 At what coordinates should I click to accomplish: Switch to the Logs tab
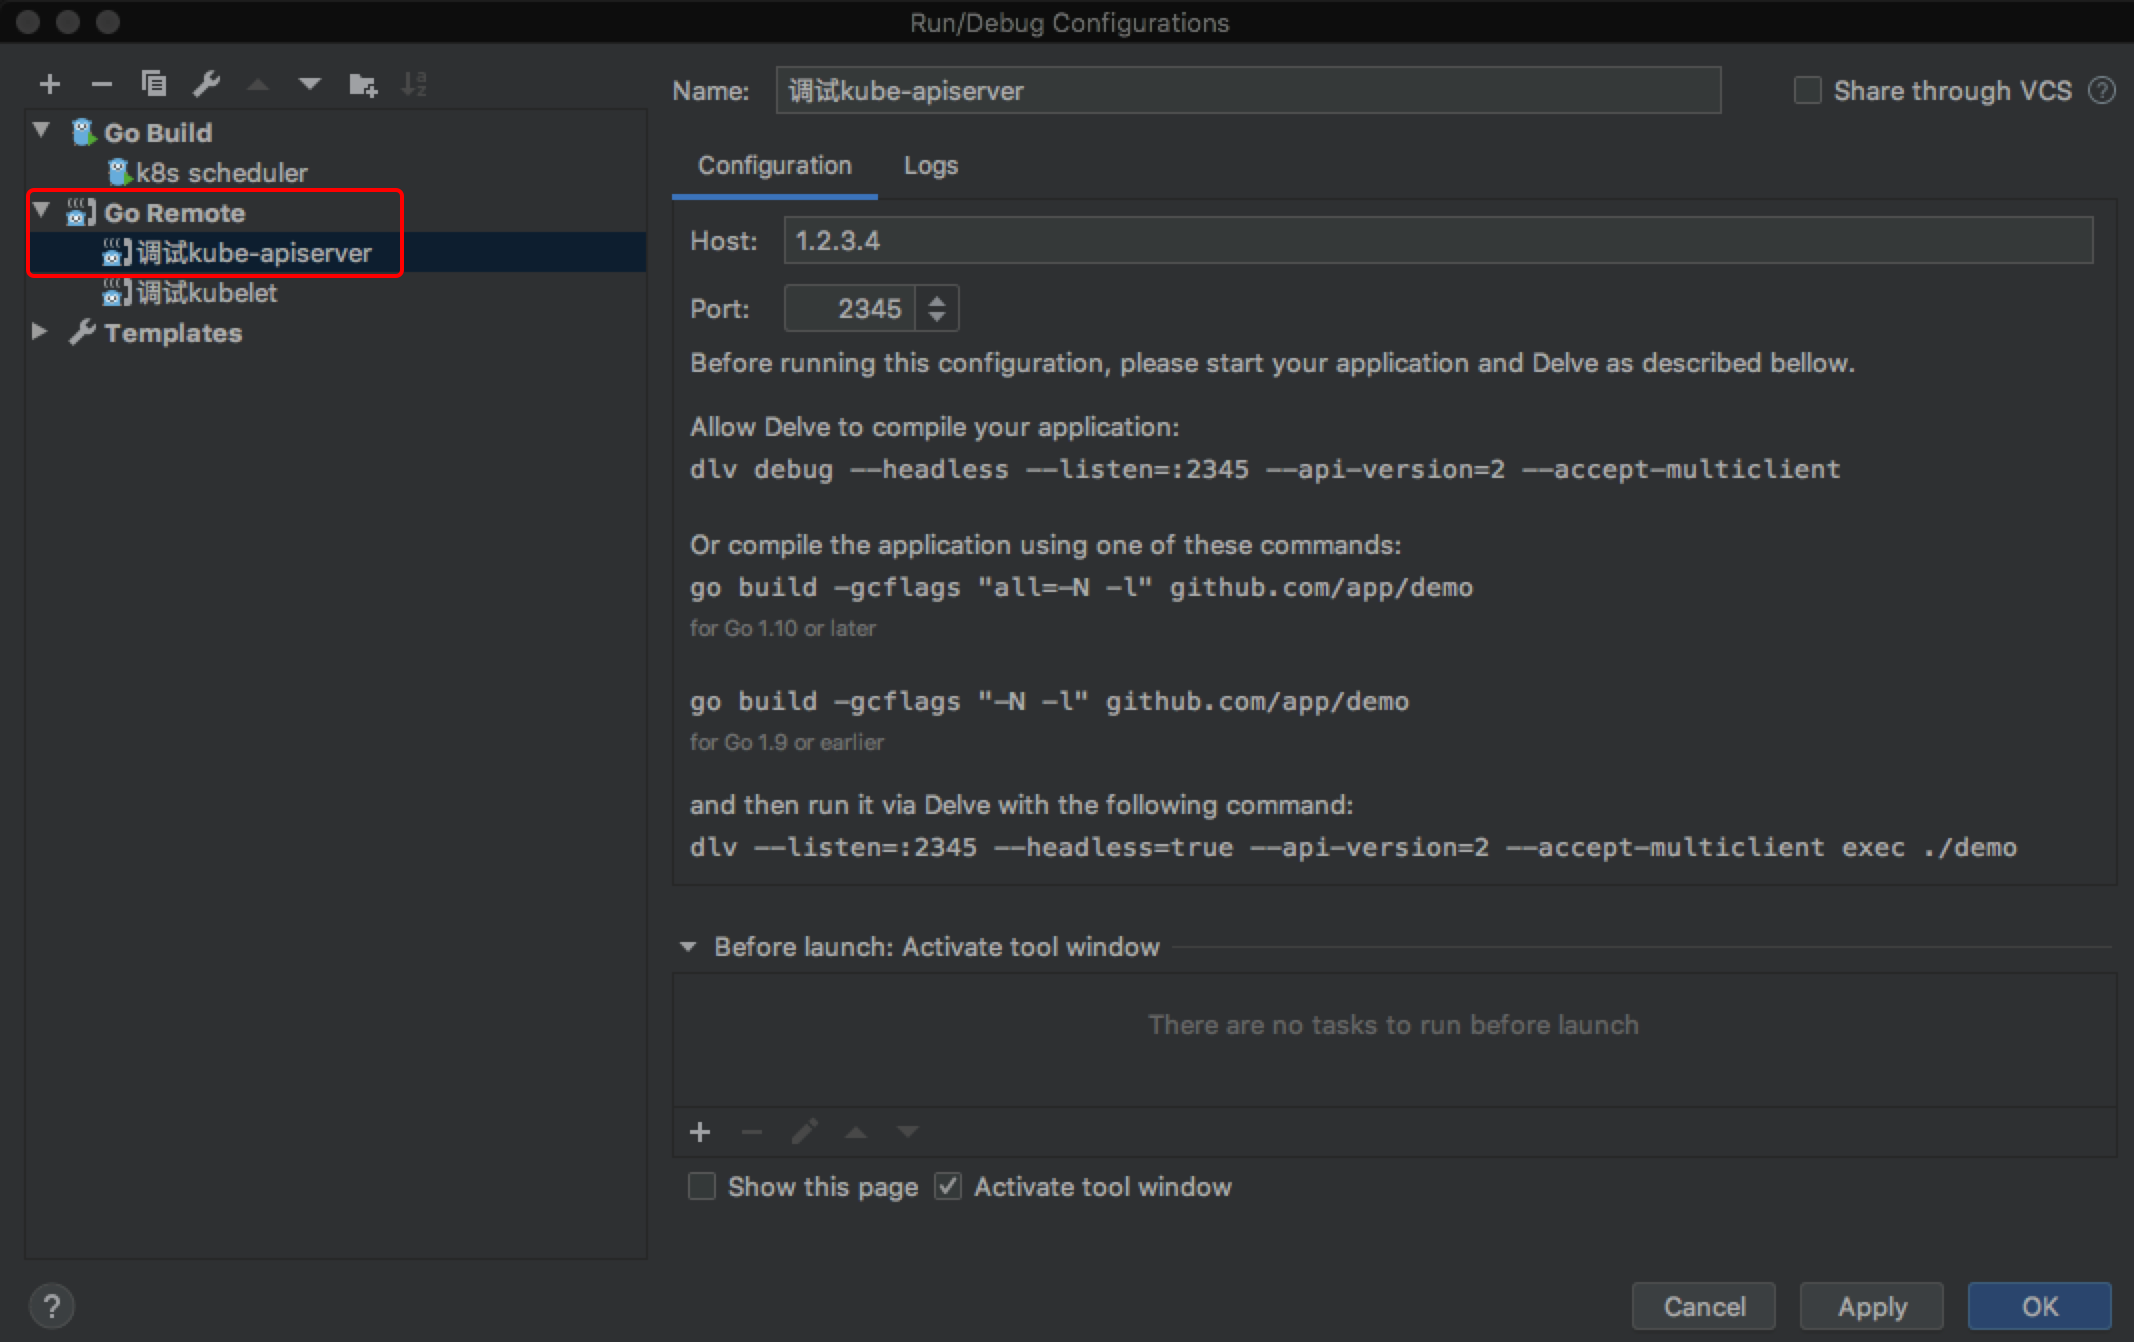point(930,166)
